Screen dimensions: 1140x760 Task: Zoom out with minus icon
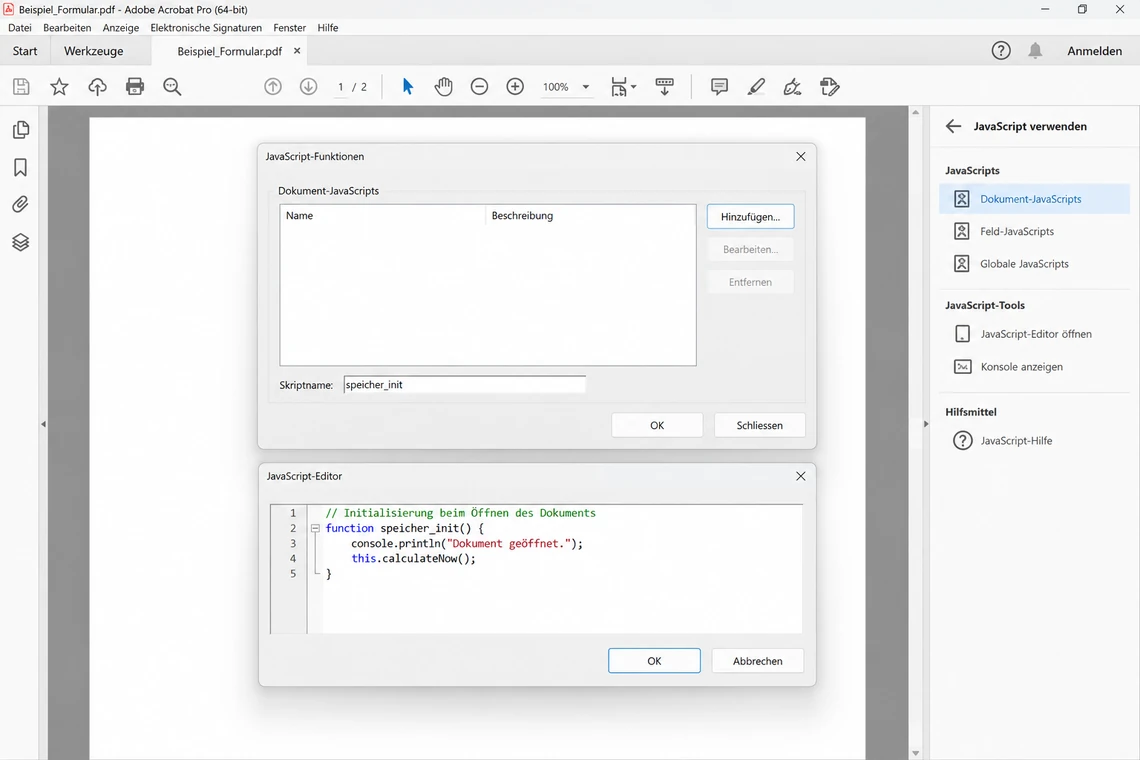pos(479,87)
